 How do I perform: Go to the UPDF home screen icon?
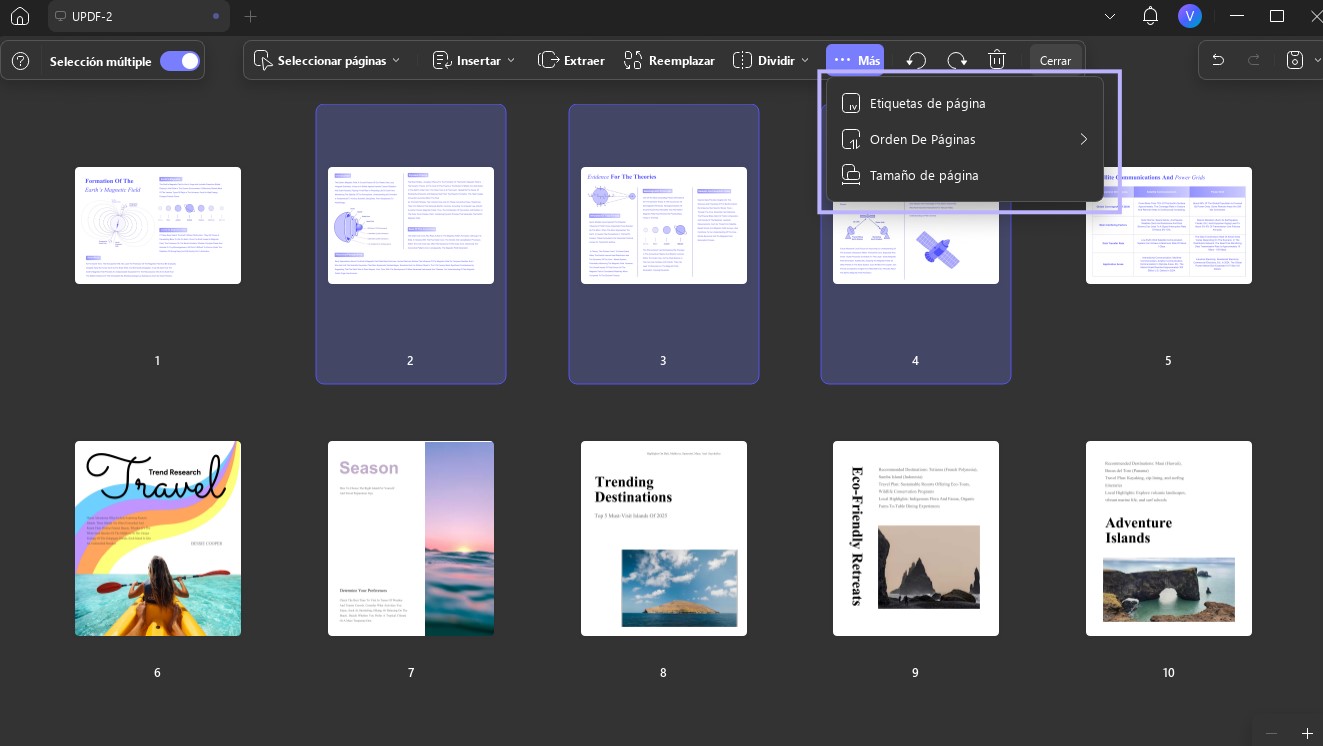[20, 16]
